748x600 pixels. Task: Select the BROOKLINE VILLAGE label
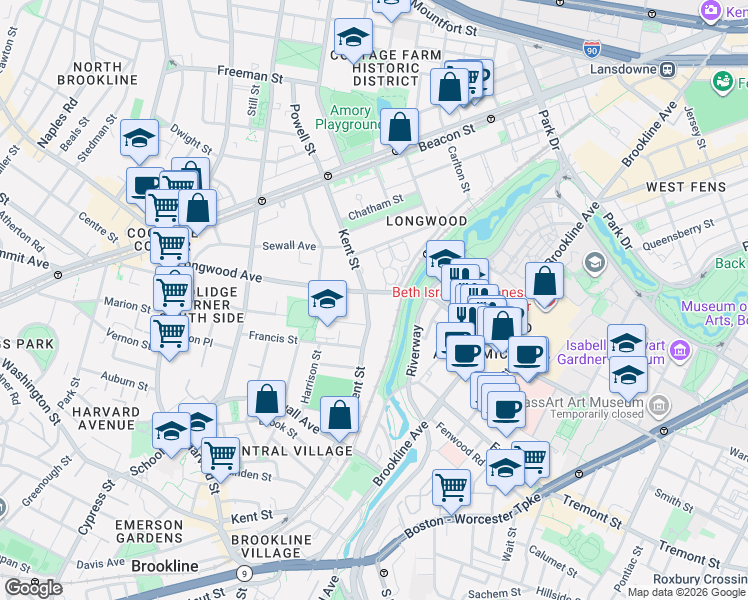[x=271, y=547]
